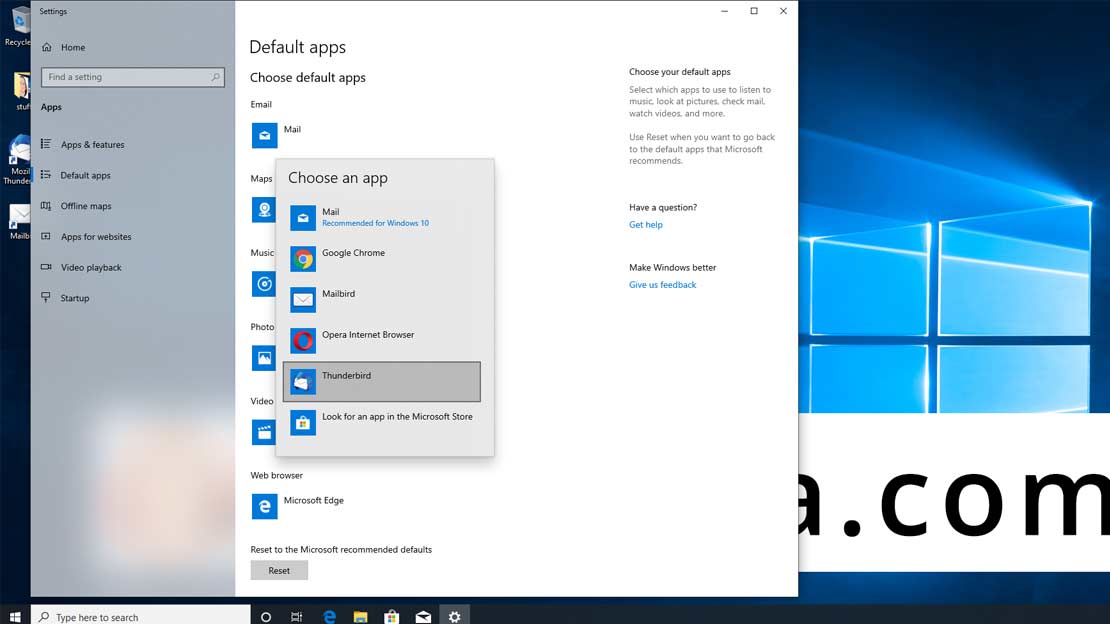This screenshot has width=1110, height=624.
Task: Click the Google Chrome icon in the list
Action: [x=303, y=259]
